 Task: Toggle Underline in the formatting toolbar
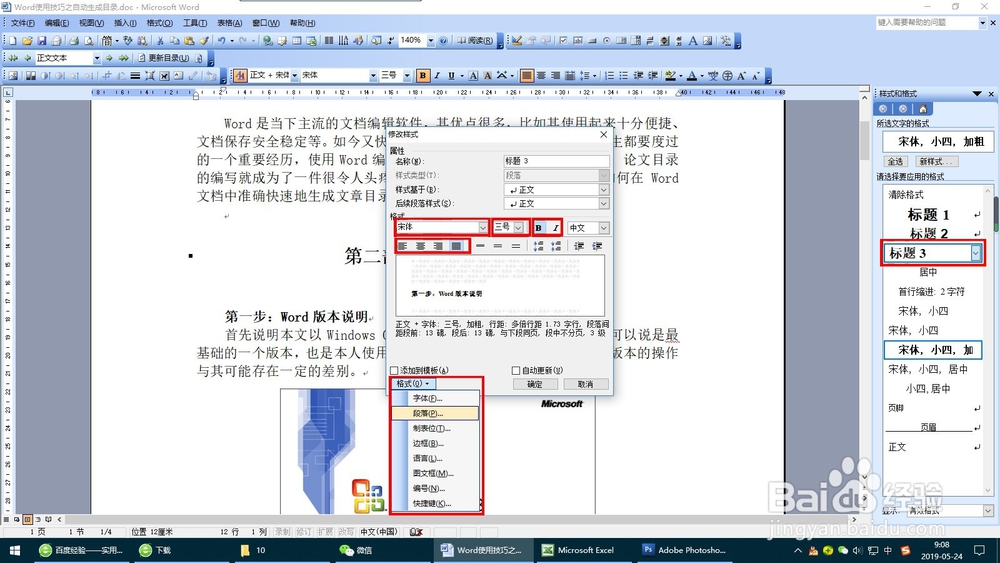[452, 75]
